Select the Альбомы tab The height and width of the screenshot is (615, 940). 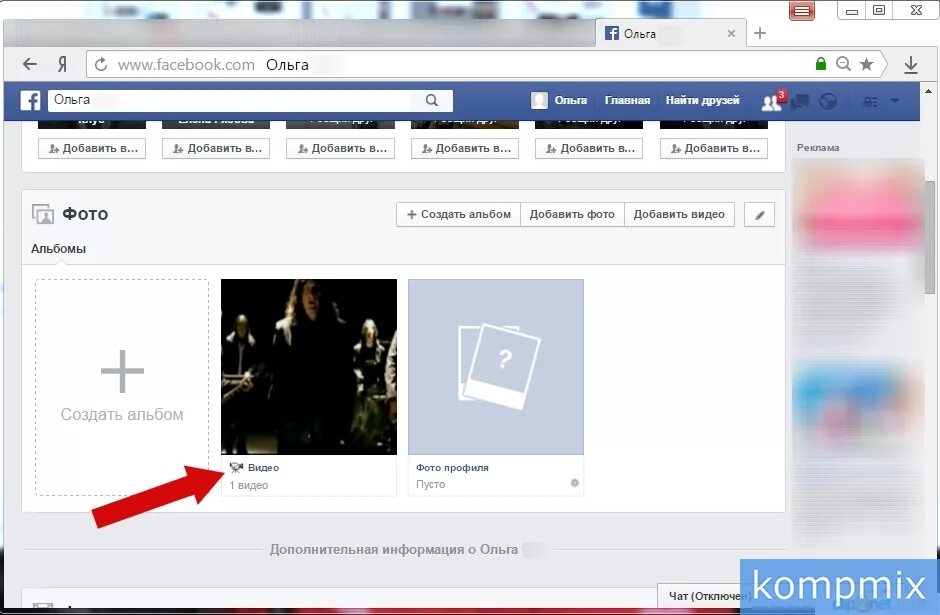[58, 249]
